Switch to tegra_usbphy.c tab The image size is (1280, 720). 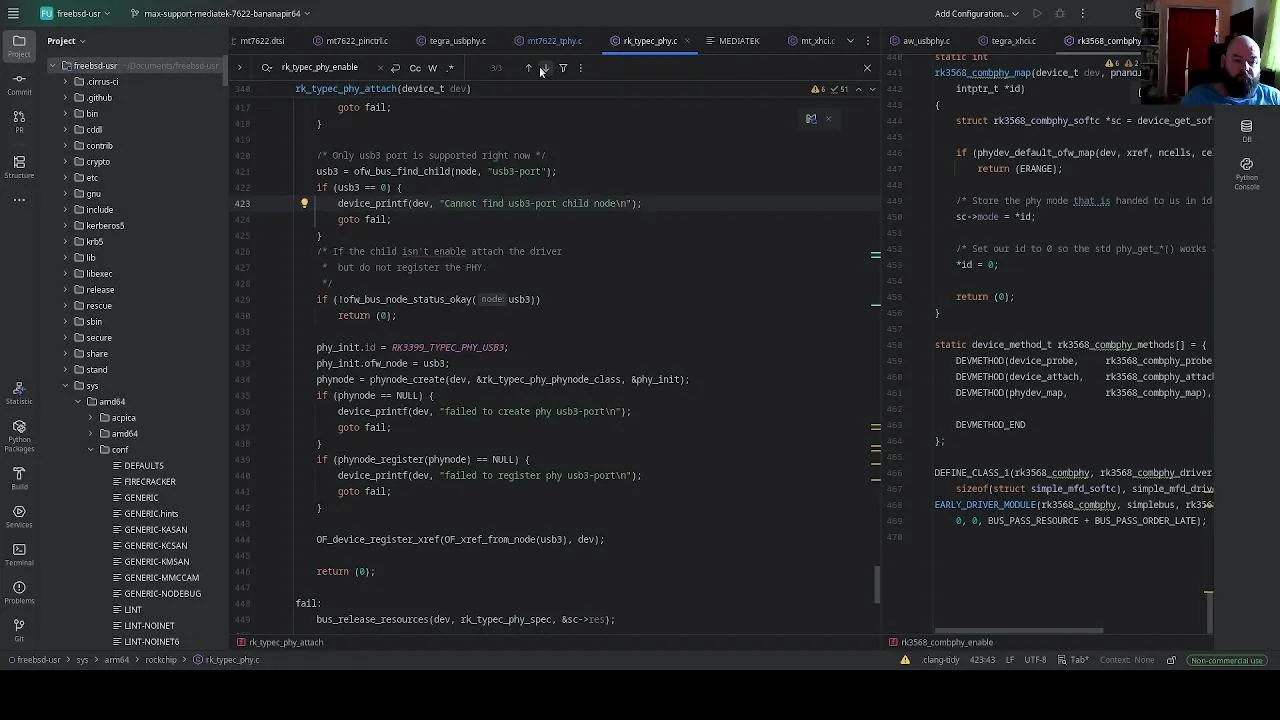[x=451, y=41]
